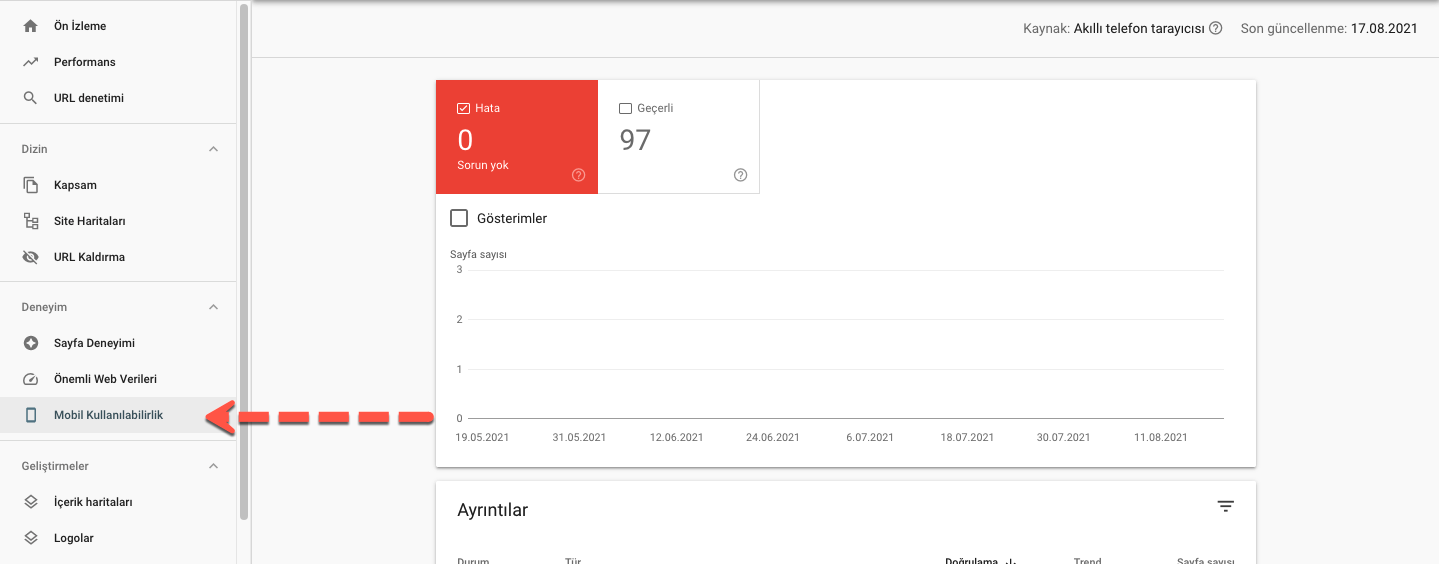The image size is (1439, 564).
Task: Click the layers icon beside İçerik haritaları
Action: point(30,502)
